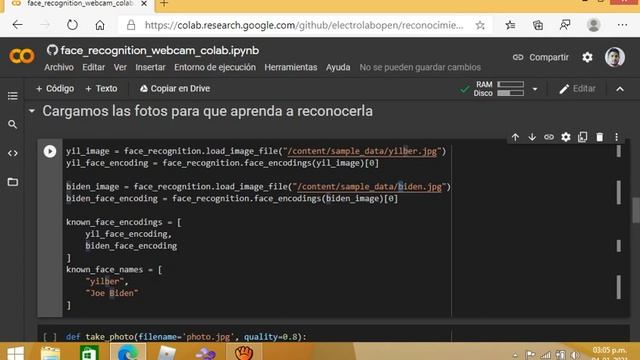This screenshot has width=640, height=360.
Task: Click No se pueden guardar cambios
Action: coord(420,67)
